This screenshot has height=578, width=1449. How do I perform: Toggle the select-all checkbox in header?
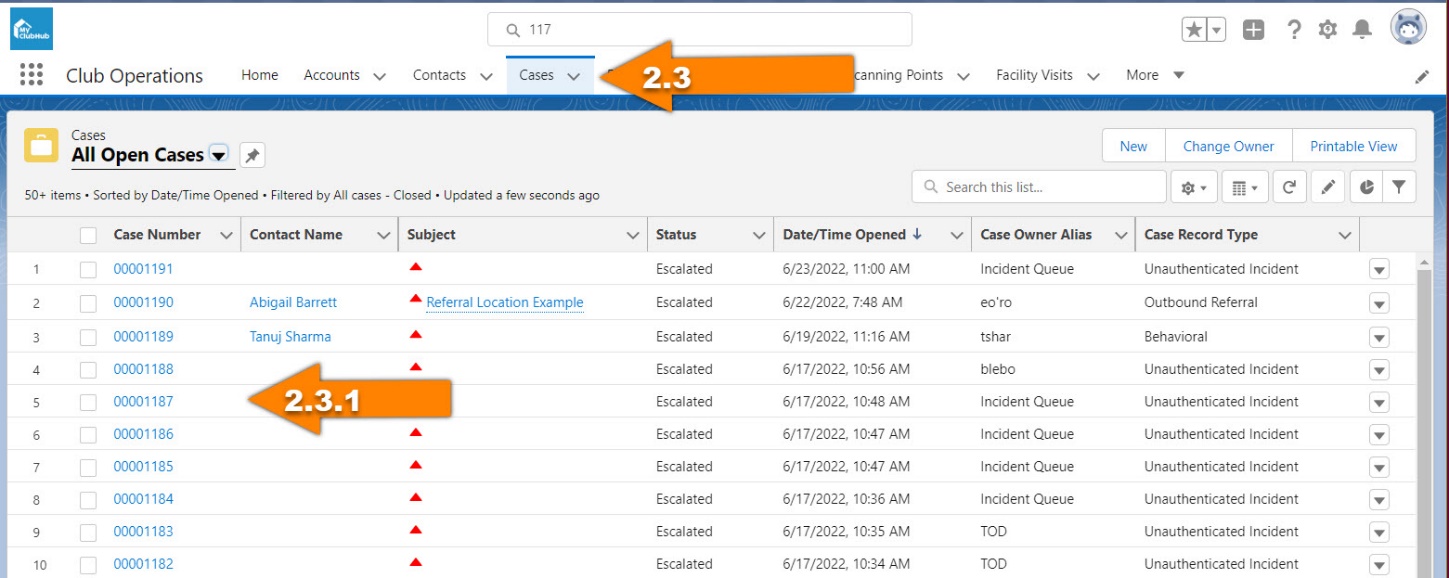tap(88, 235)
